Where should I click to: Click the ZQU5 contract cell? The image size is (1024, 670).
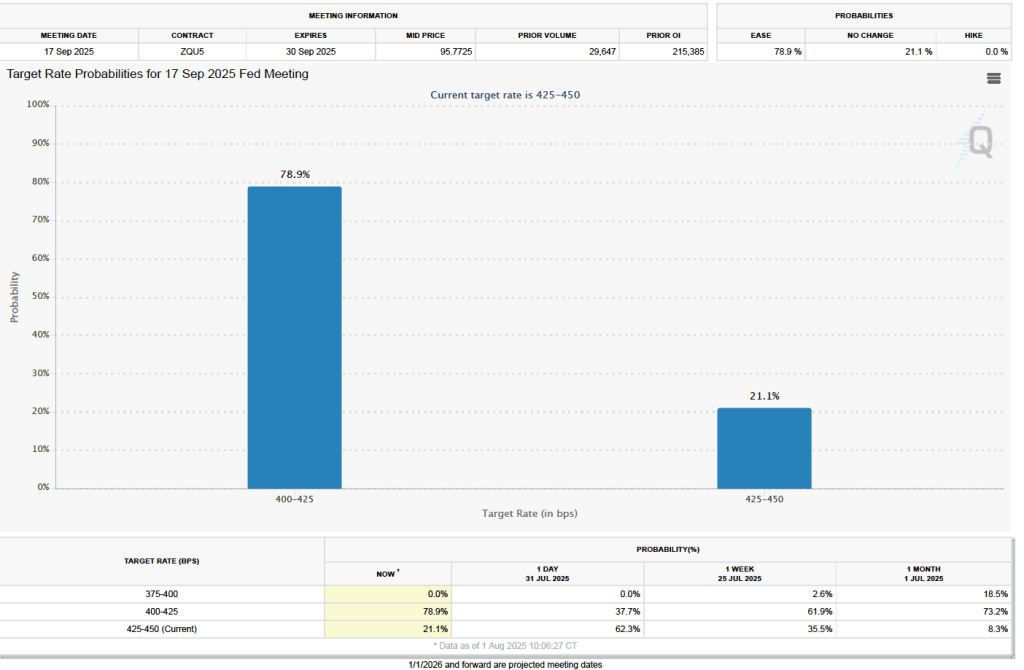tap(191, 51)
